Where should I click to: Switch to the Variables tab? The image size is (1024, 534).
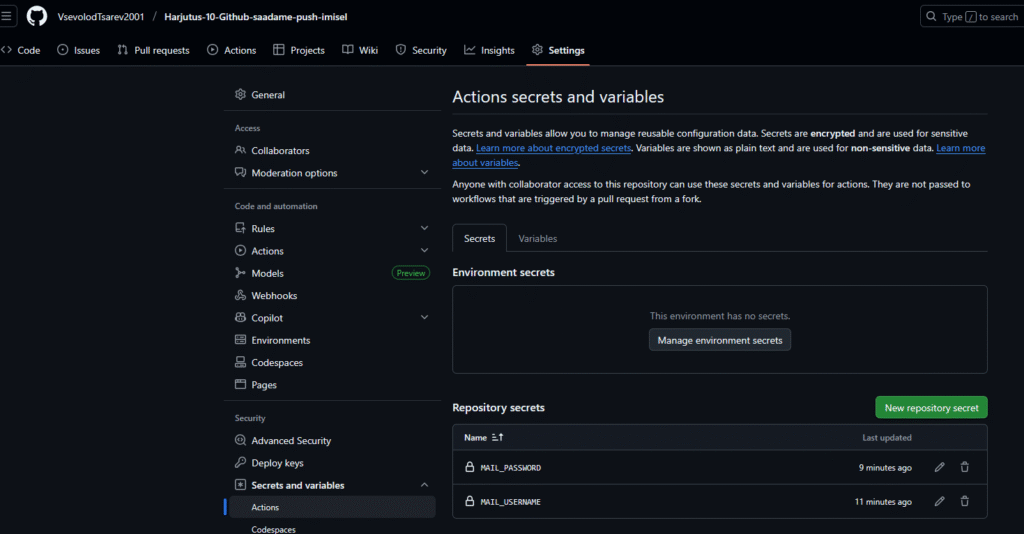coord(537,239)
